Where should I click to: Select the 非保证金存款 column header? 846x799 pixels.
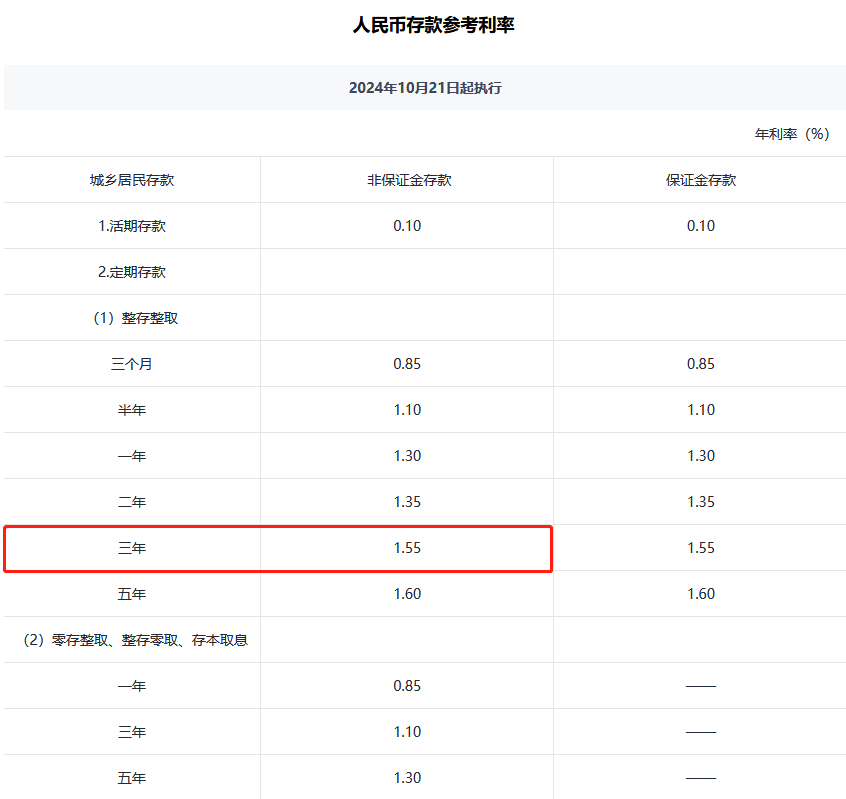click(x=407, y=180)
